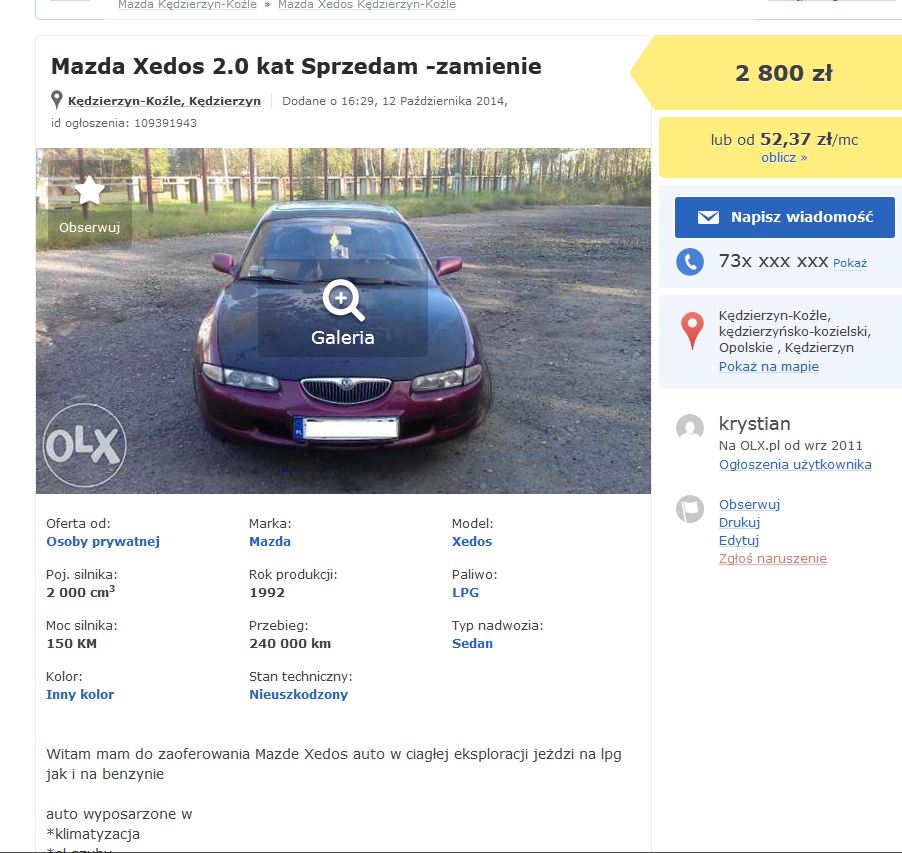902x853 pixels.
Task: Click location pin beside Kędzierzyn-Koźle heading
Action: pos(57,101)
